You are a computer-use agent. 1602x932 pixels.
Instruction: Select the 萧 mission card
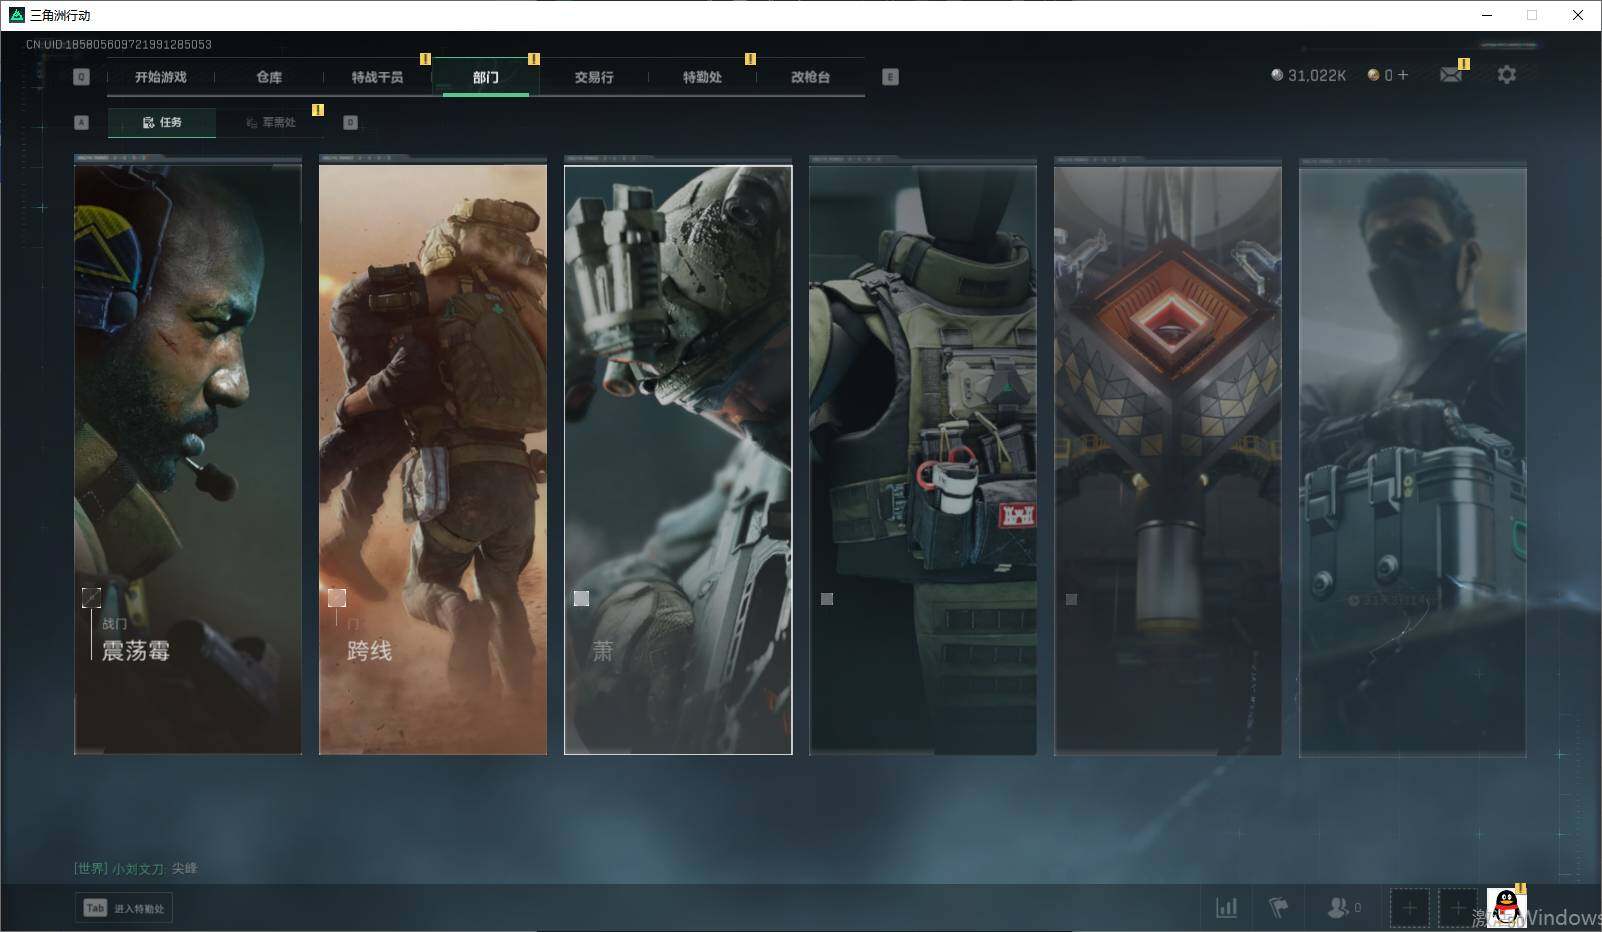pos(678,459)
